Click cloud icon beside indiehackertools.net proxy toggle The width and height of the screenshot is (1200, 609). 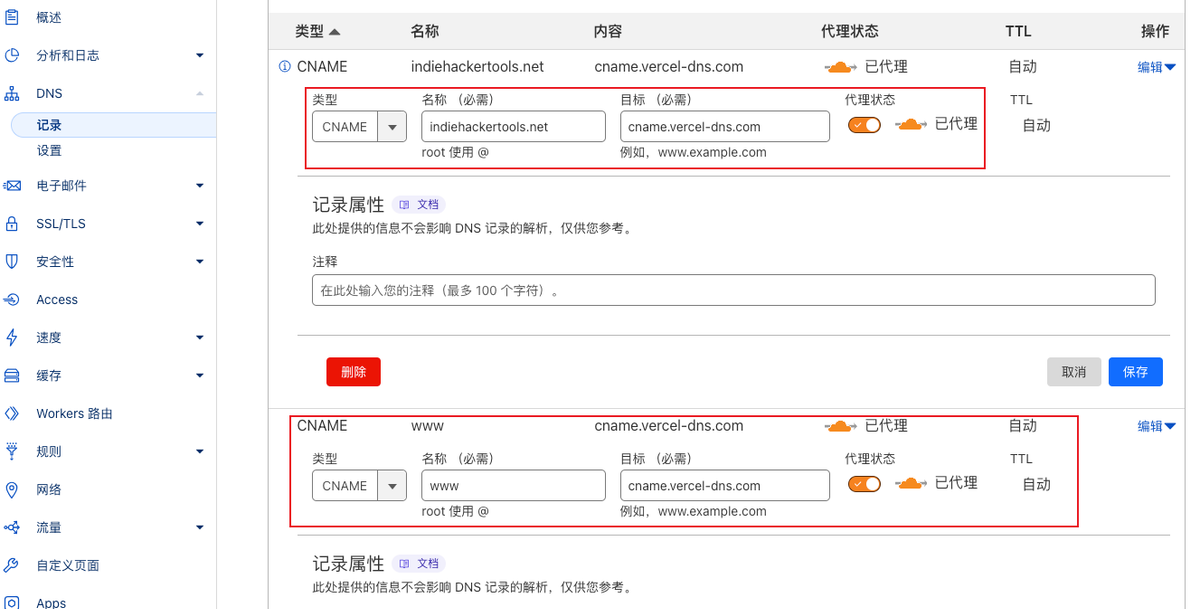910,124
